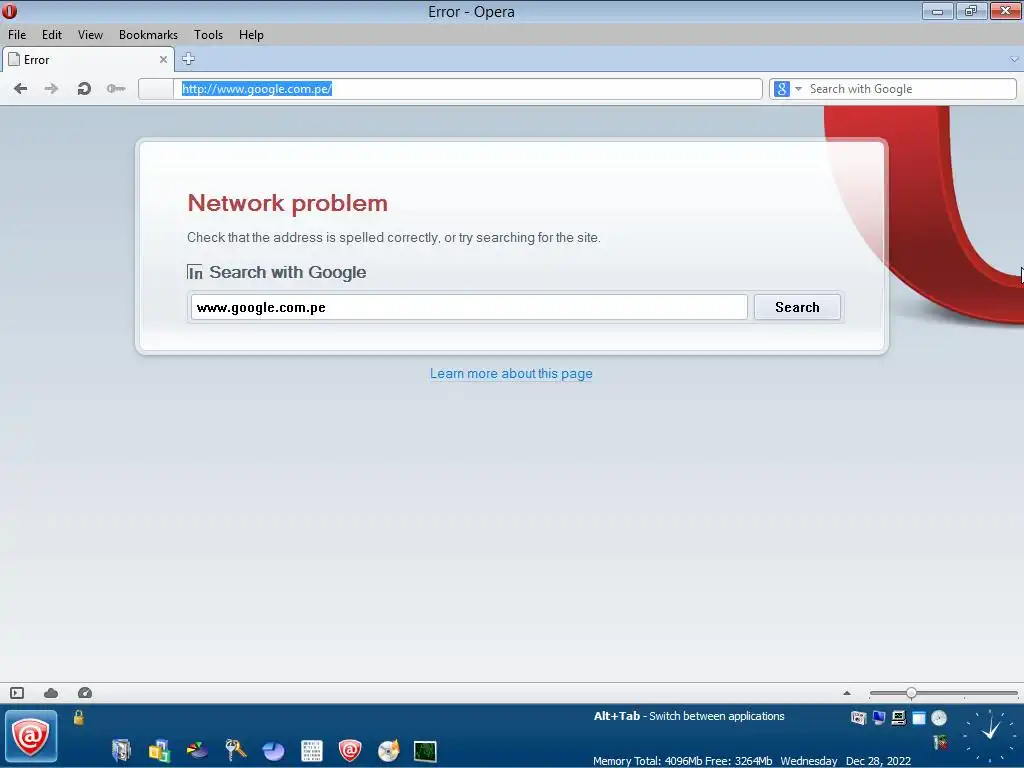Viewport: 1024px width, 768px height.
Task: Click the Google search engine icon
Action: tap(782, 89)
